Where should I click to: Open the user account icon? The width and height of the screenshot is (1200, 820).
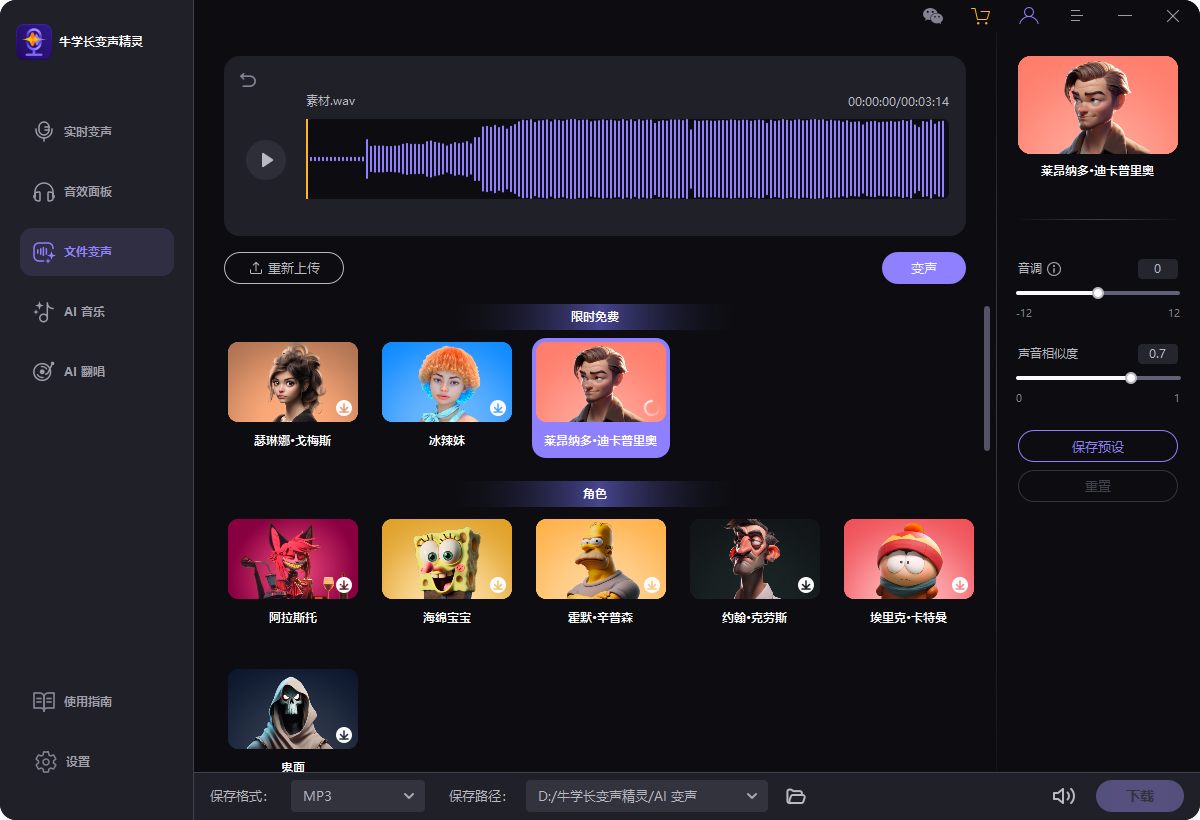point(1028,16)
